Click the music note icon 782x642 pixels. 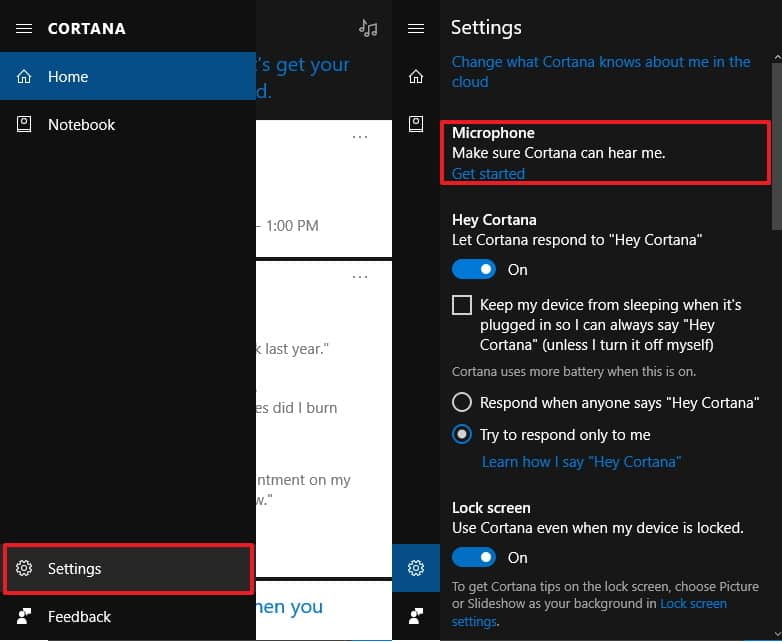coord(368,28)
